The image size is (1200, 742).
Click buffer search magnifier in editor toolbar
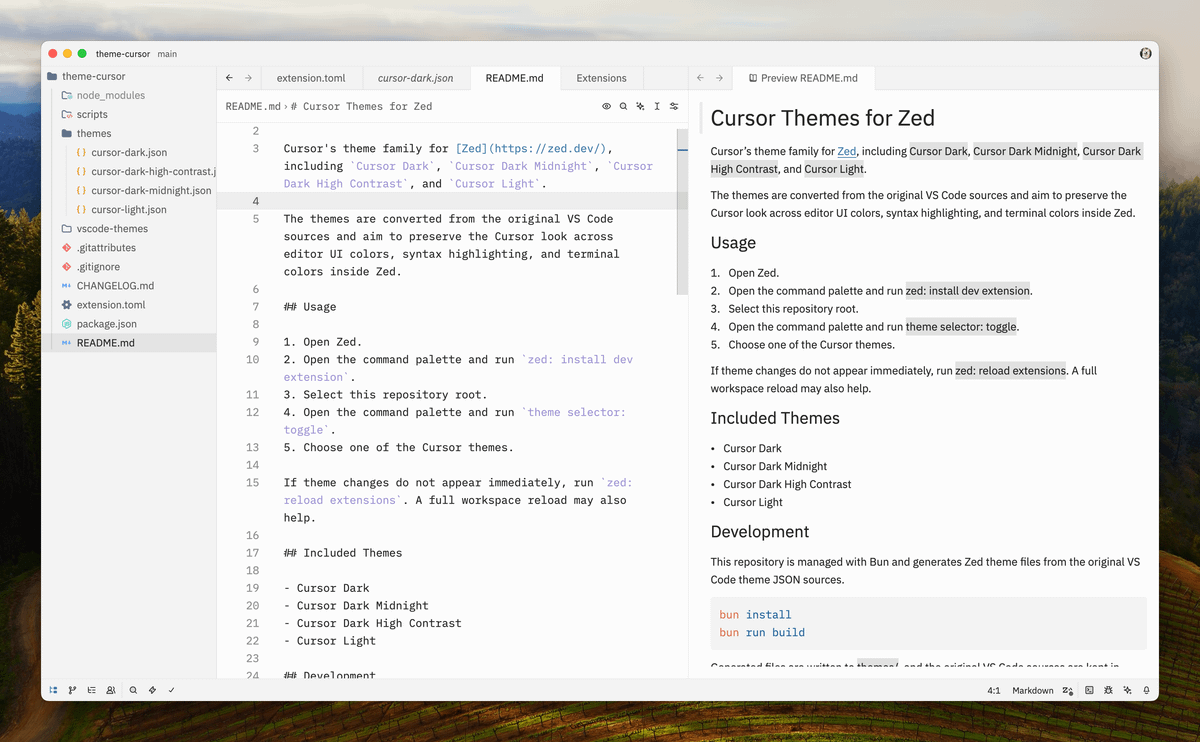coord(623,106)
